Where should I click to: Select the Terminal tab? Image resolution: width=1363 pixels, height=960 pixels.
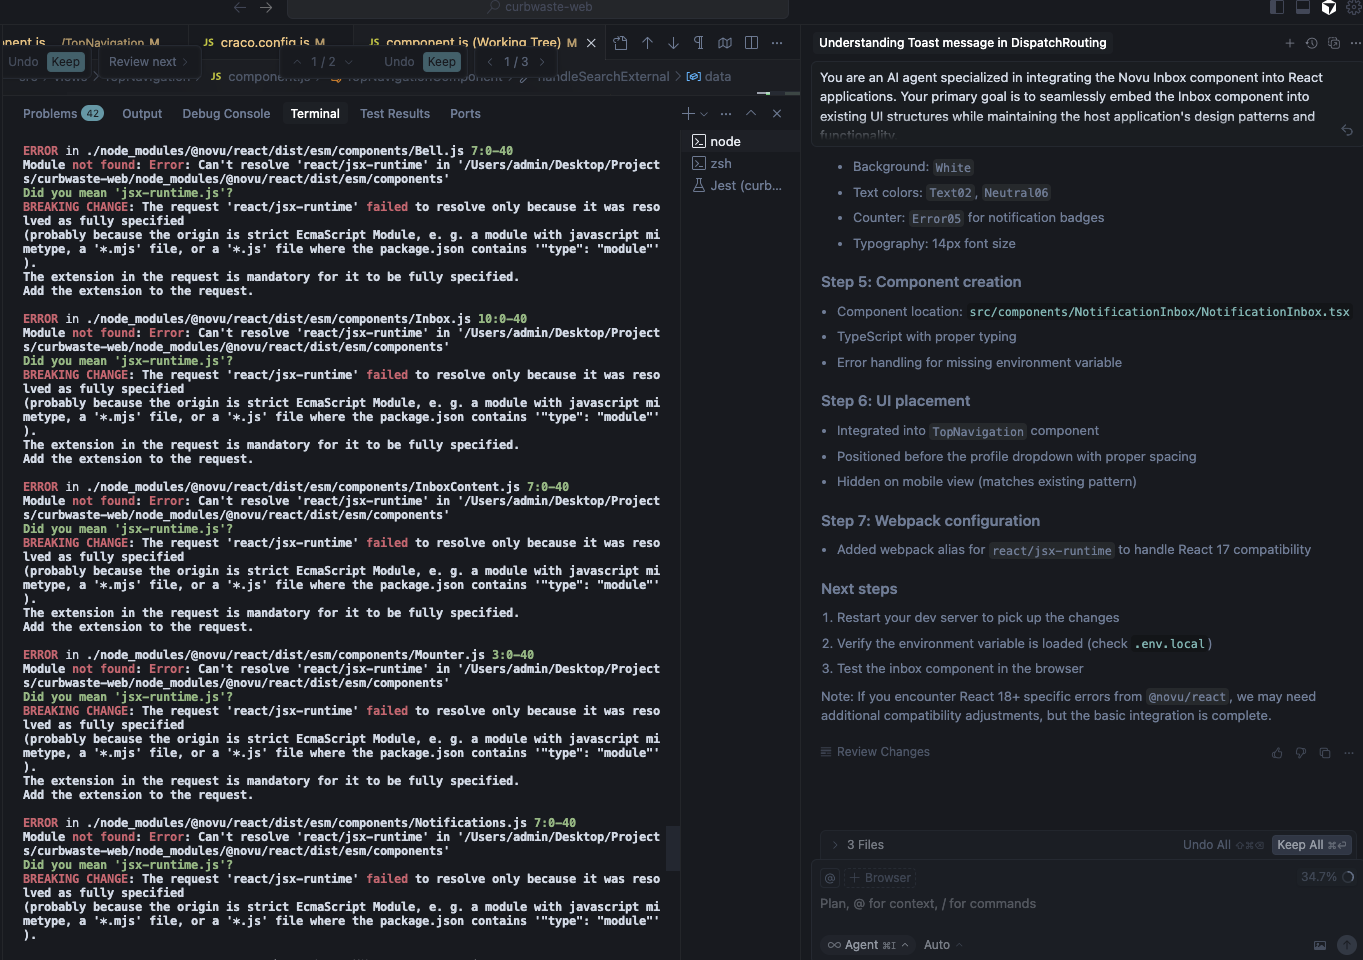tap(315, 114)
